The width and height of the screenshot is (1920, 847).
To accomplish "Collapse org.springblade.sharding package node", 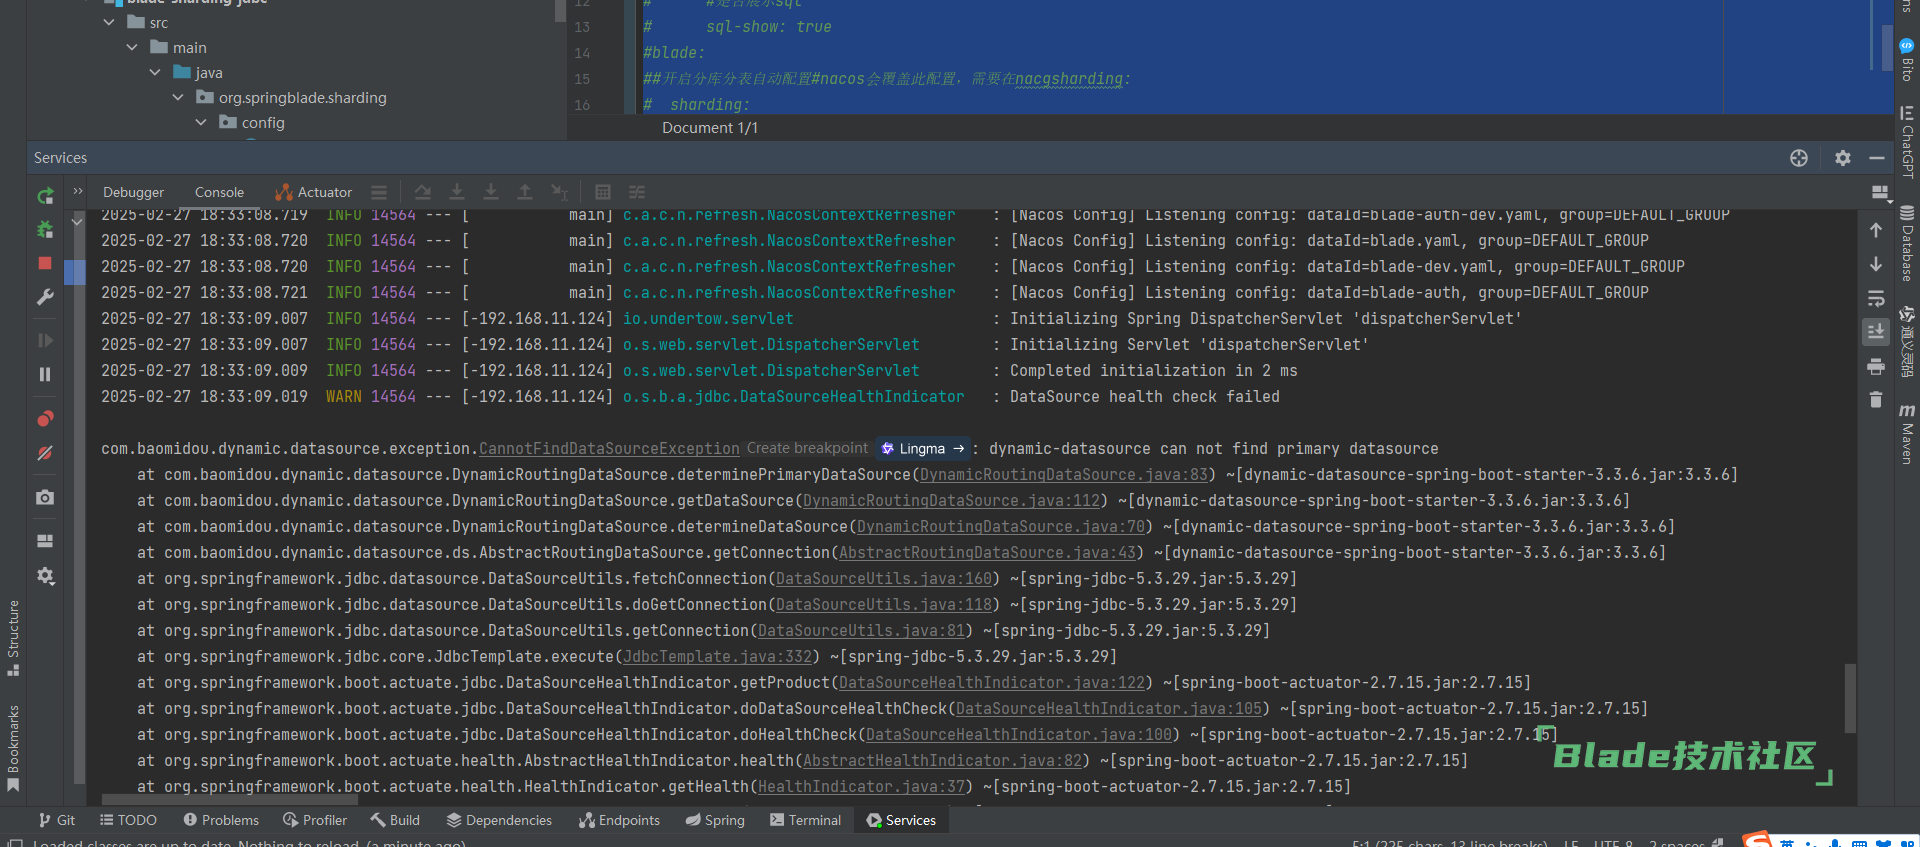I will pos(178,97).
